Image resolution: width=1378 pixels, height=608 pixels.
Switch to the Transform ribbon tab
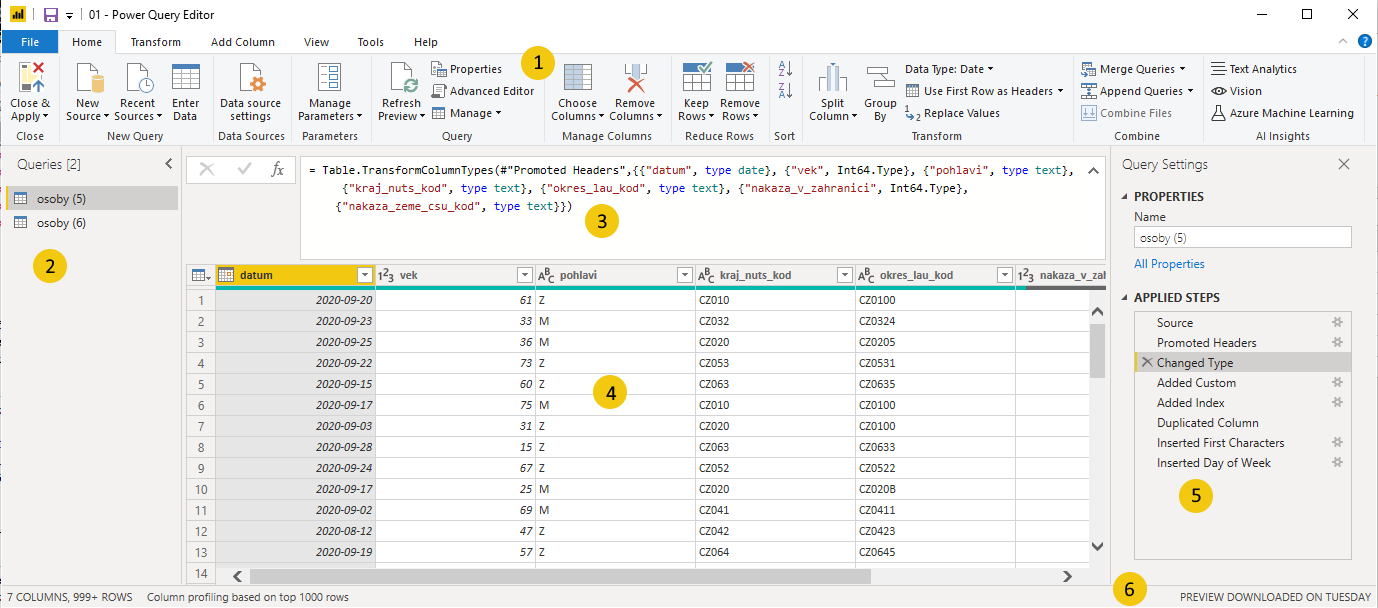(155, 42)
